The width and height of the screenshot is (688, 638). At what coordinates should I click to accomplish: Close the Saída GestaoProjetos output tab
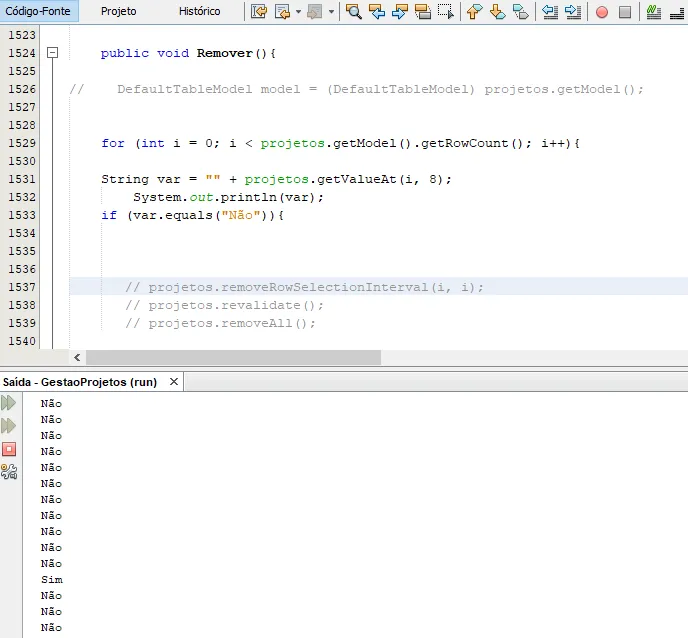coord(174,382)
